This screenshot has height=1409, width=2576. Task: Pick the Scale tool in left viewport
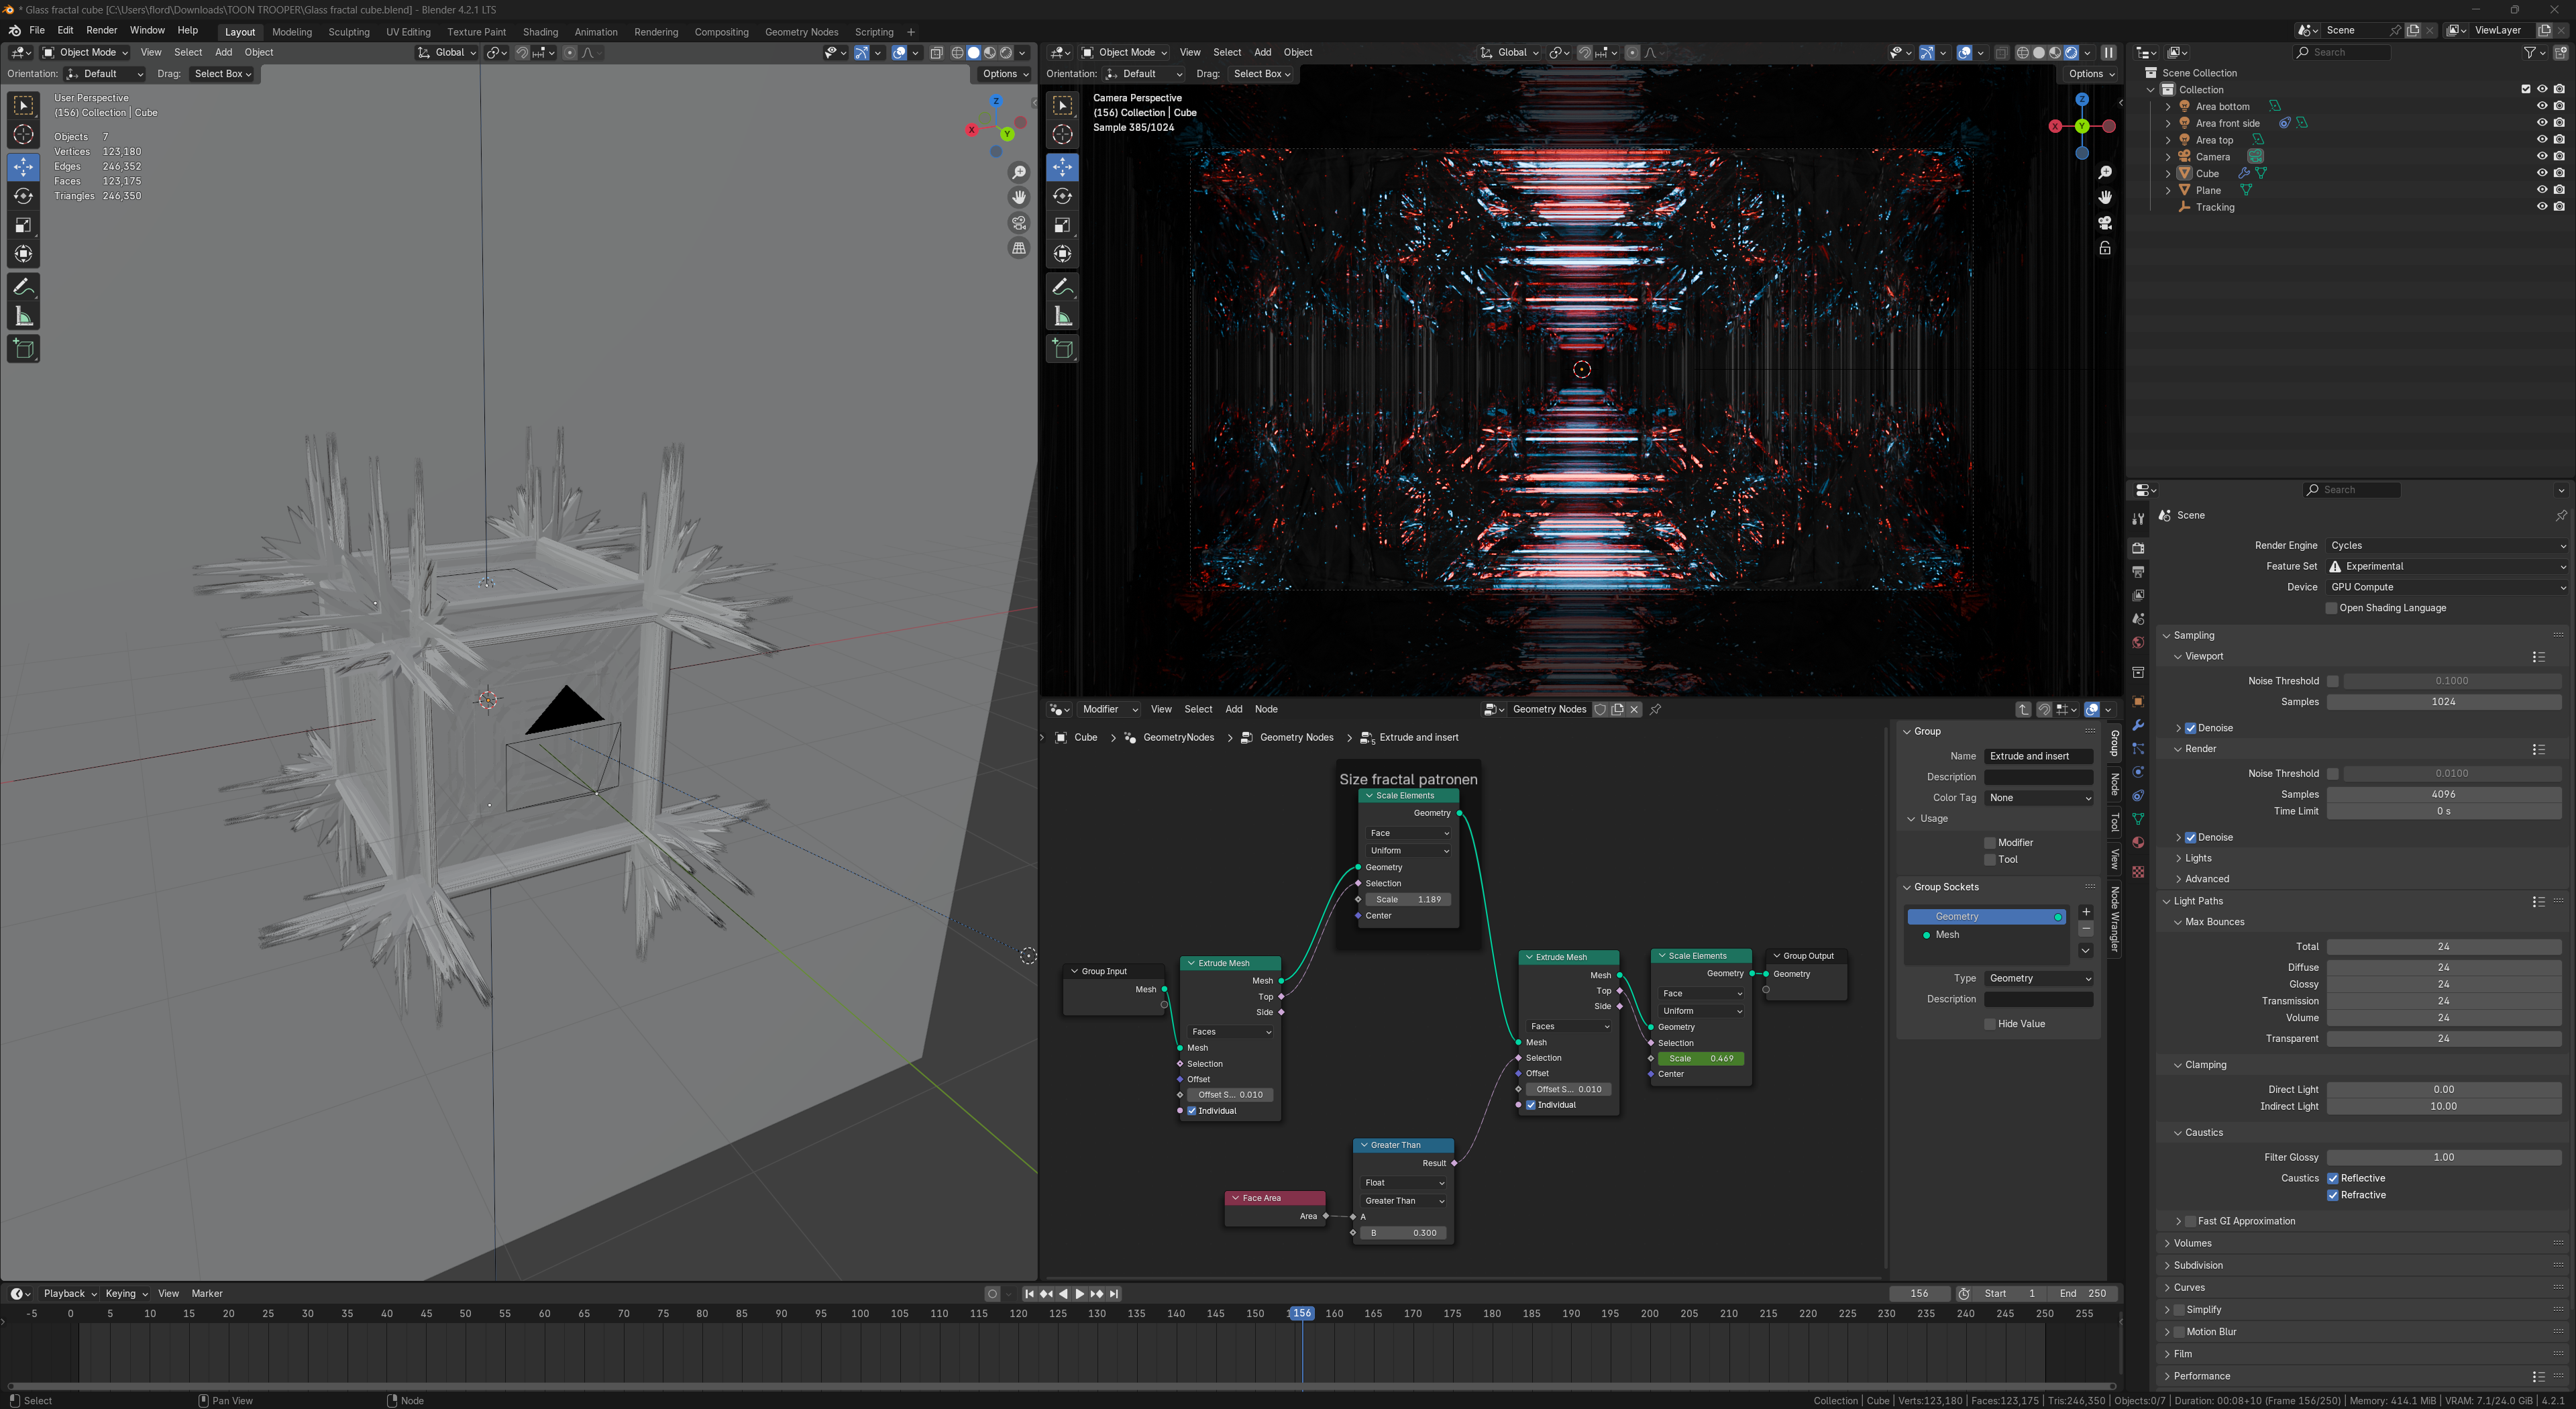[x=23, y=225]
